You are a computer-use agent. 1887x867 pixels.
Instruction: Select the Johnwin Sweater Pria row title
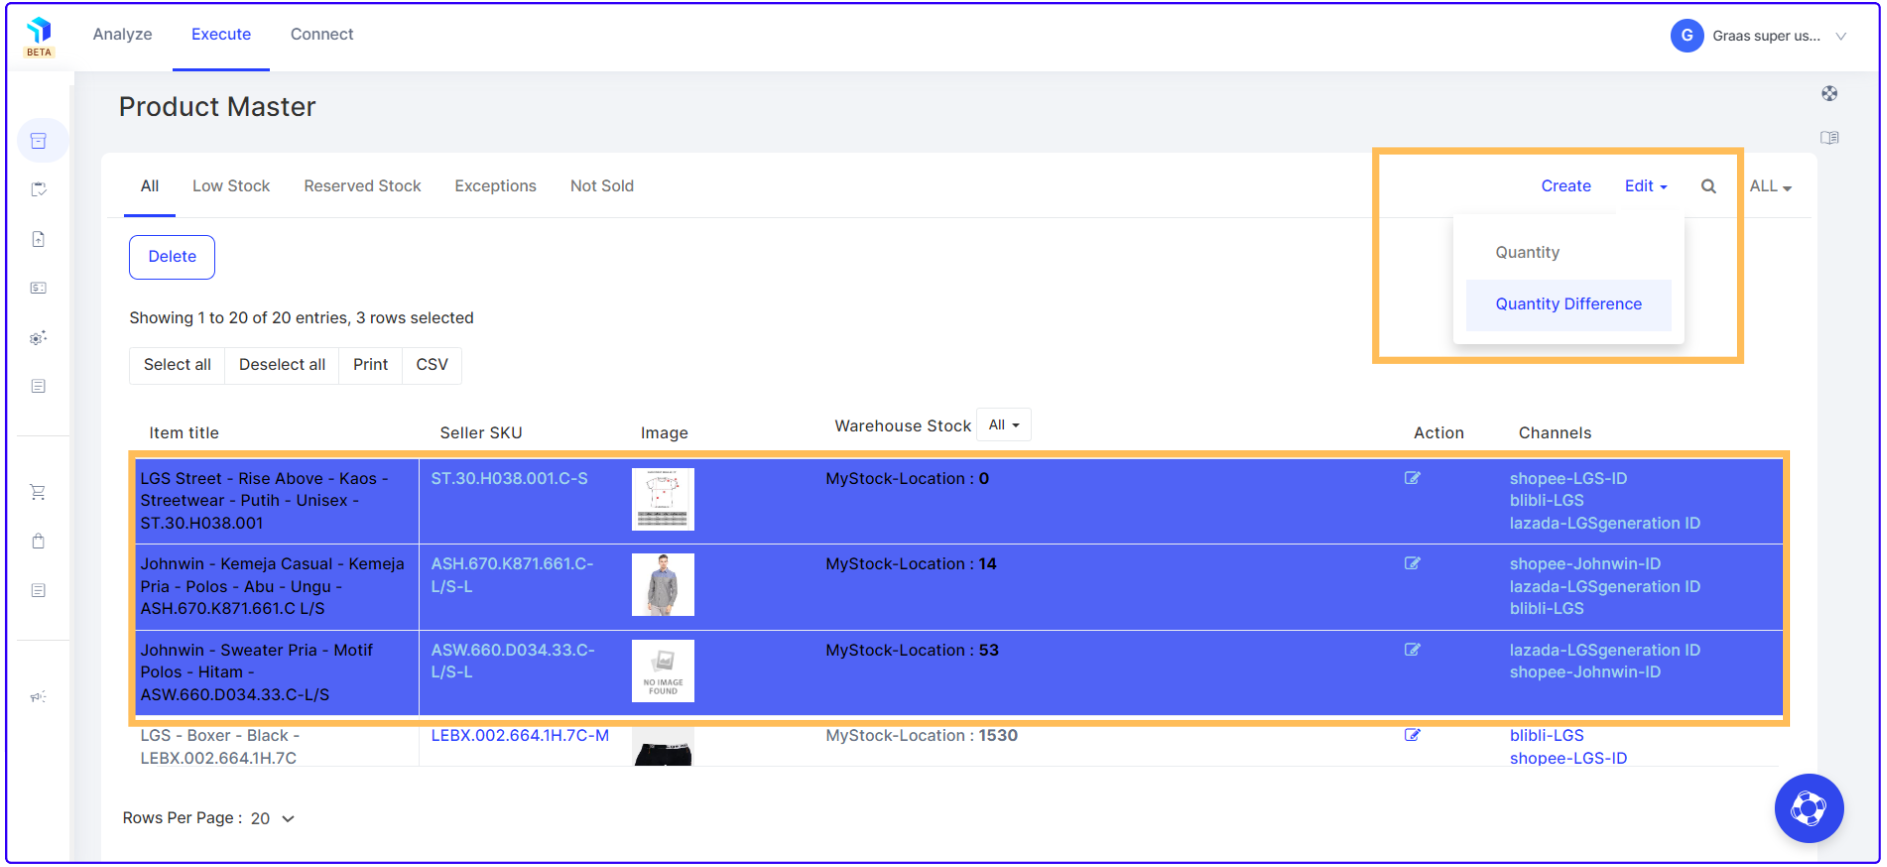click(x=256, y=672)
